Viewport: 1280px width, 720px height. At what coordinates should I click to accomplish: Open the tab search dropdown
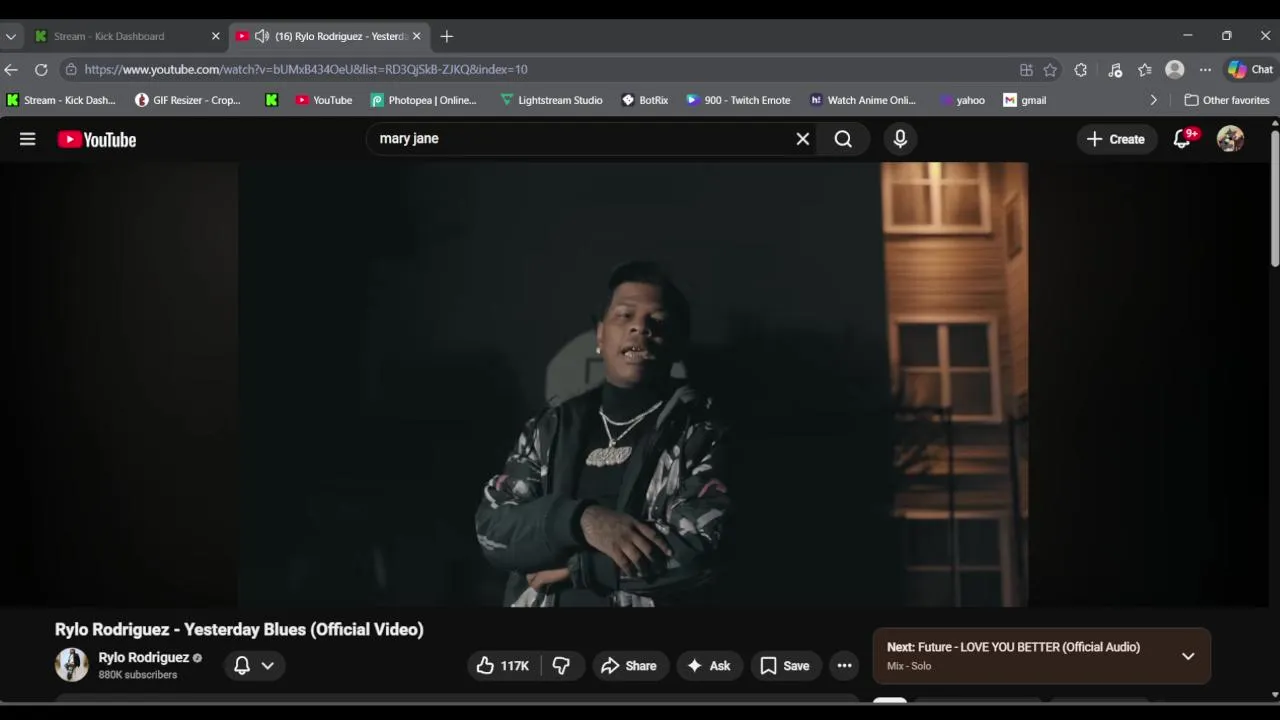(x=11, y=36)
